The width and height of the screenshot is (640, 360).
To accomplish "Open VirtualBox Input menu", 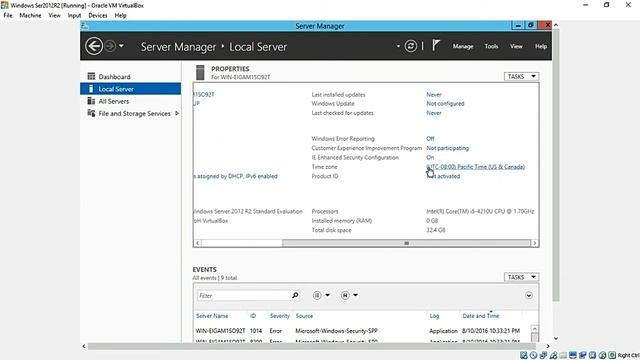I will coord(74,15).
